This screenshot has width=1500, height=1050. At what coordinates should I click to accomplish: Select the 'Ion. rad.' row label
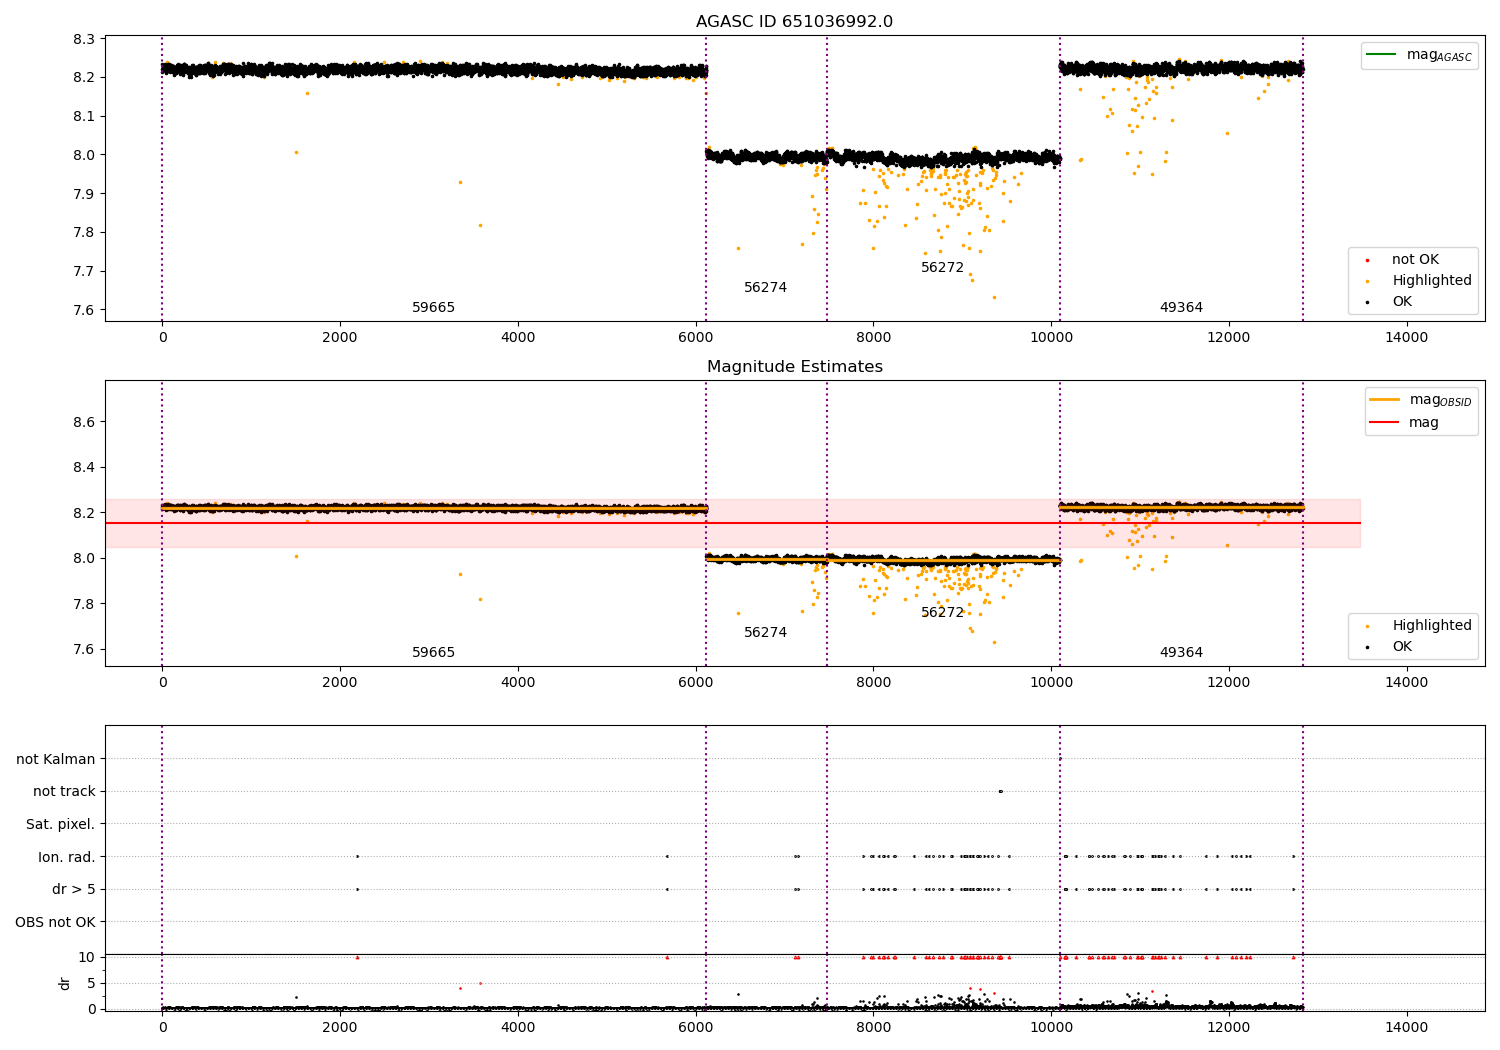[x=67, y=857]
